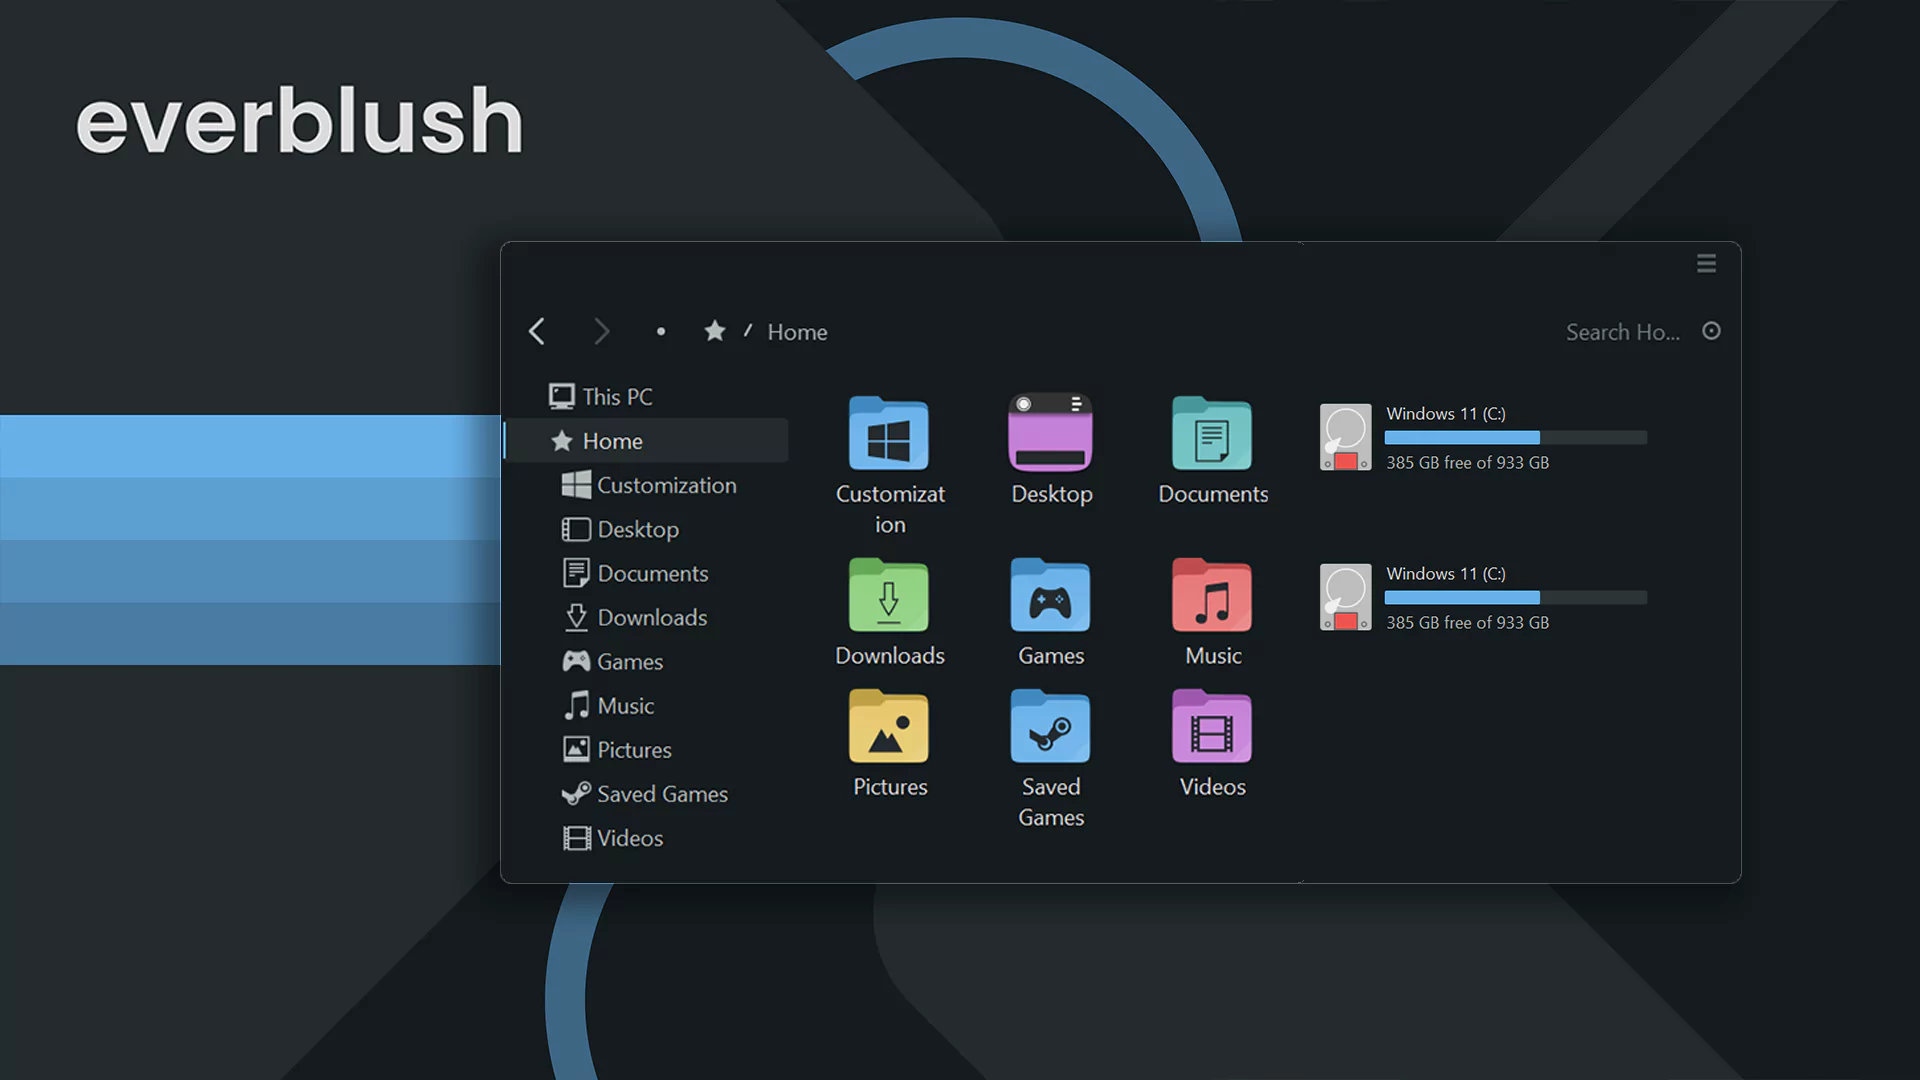Click the back navigation arrow
Image resolution: width=1920 pixels, height=1080 pixels.
537,331
